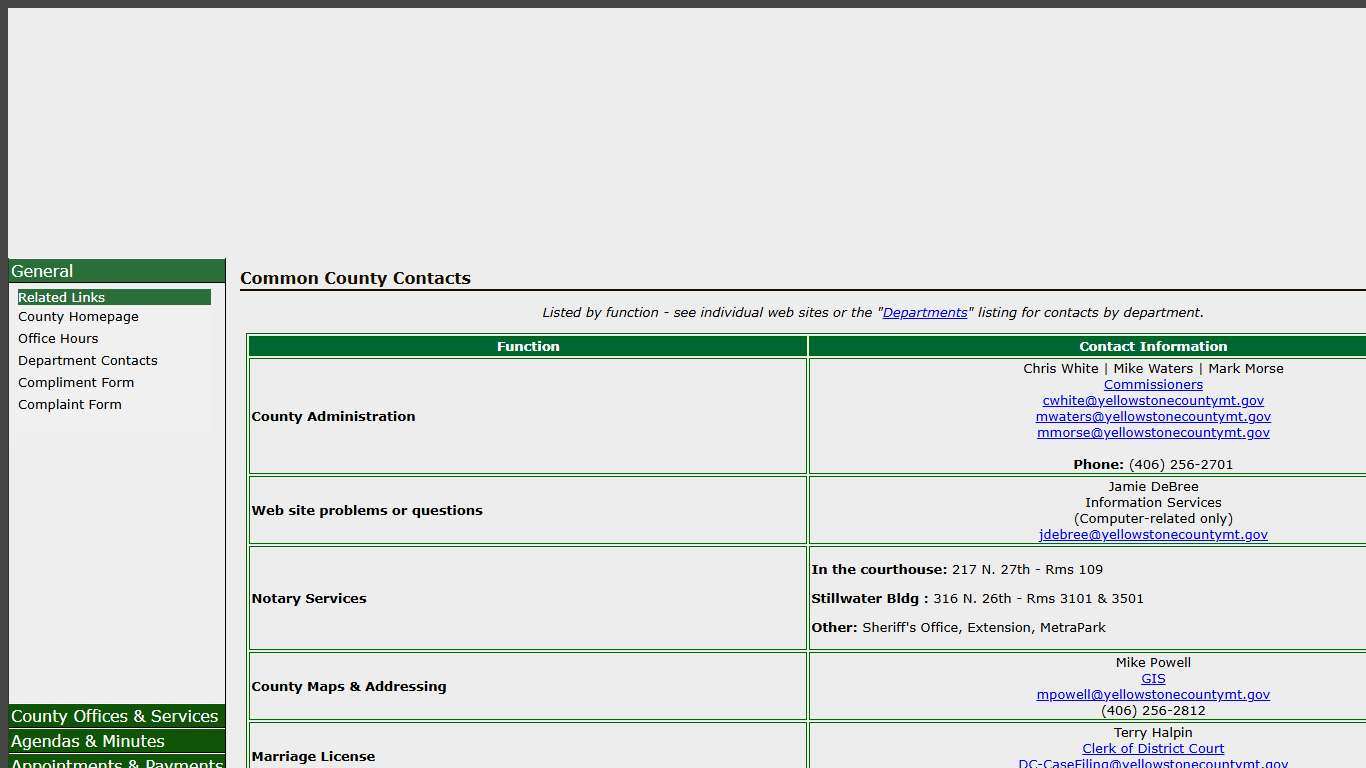
Task: Click the Departments listing link
Action: (925, 313)
